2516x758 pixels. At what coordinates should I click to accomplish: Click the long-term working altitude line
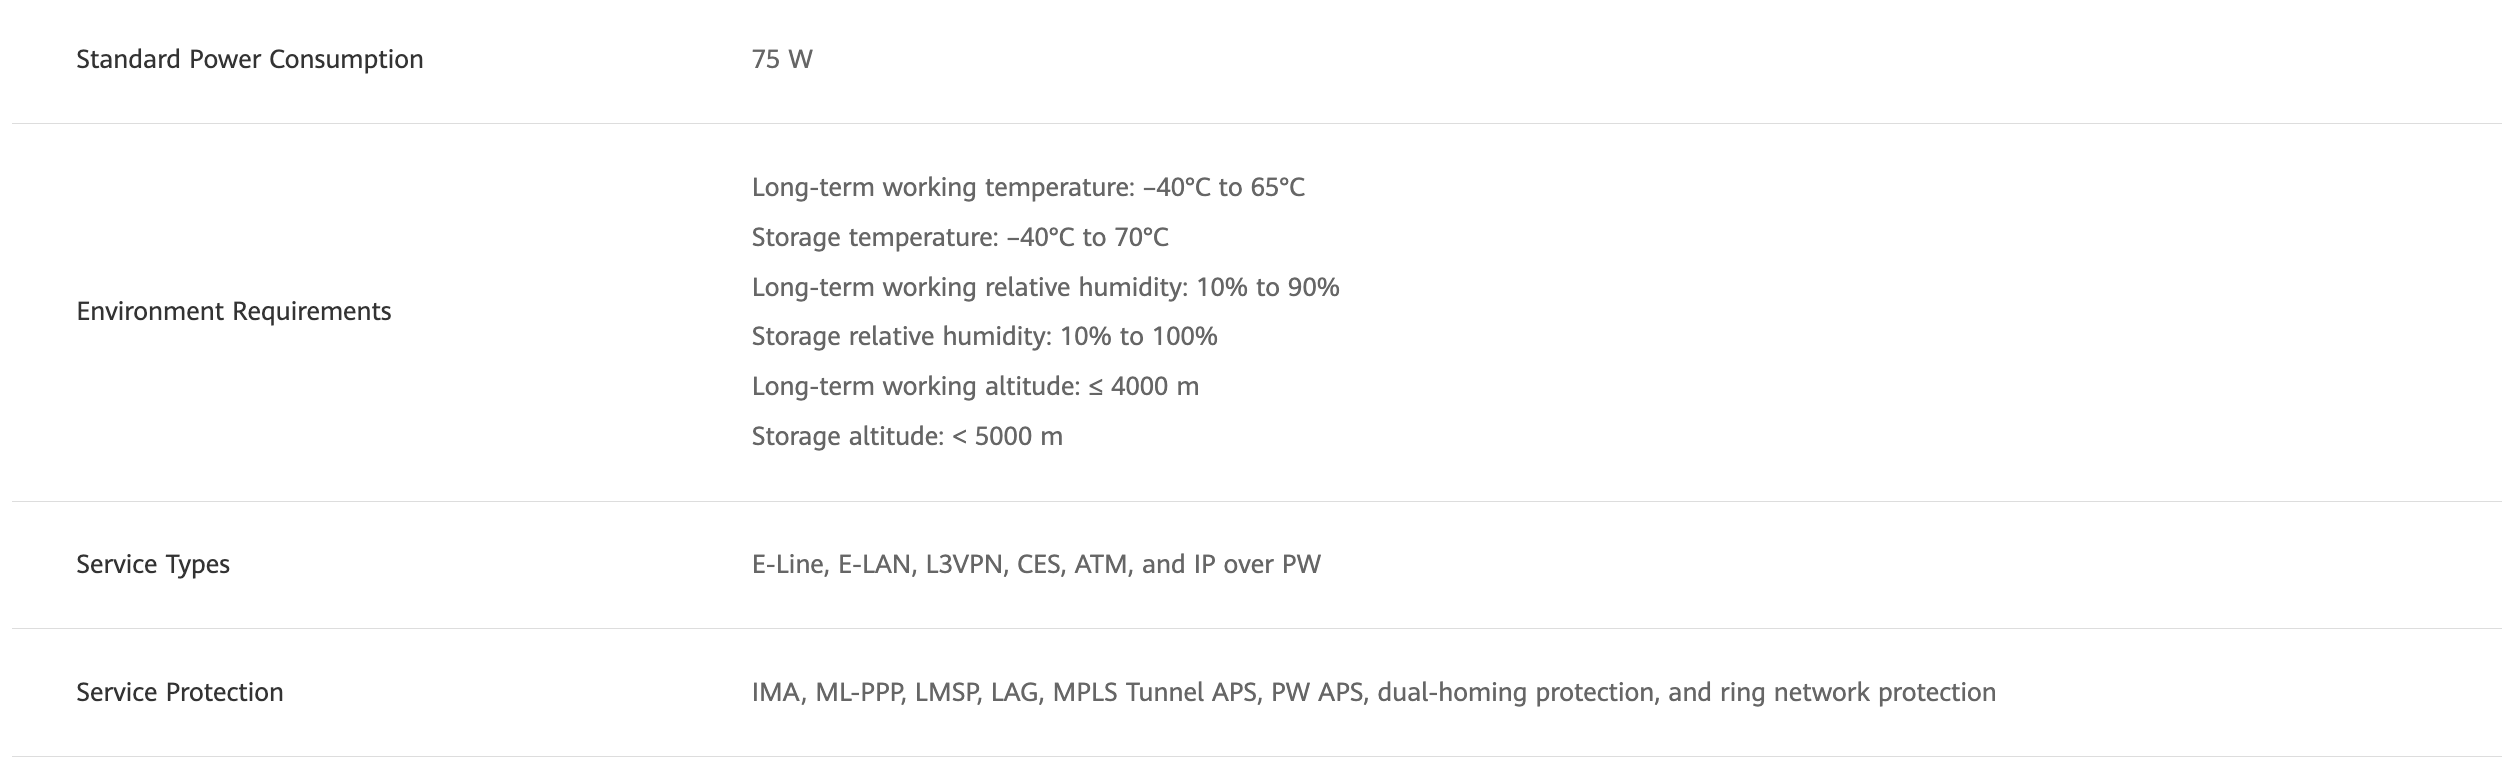click(x=975, y=387)
